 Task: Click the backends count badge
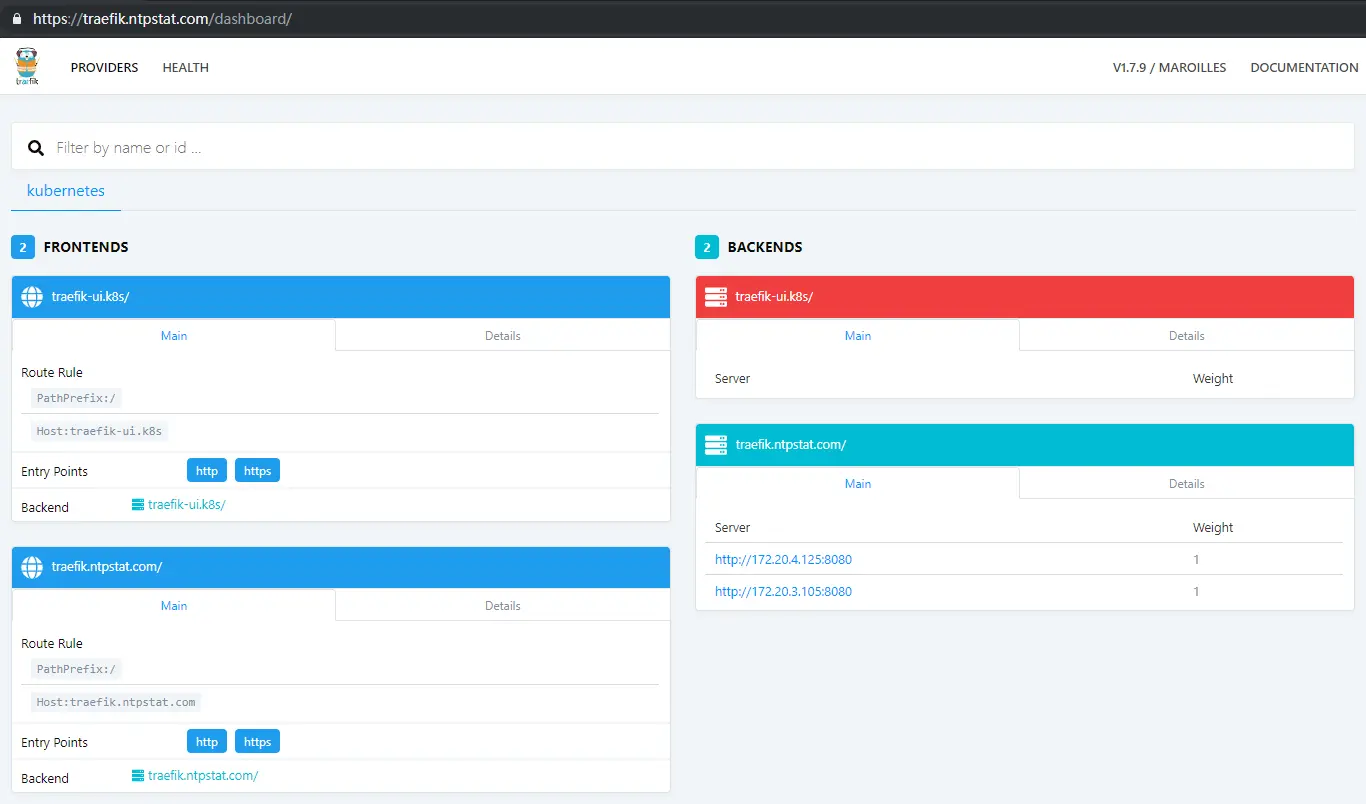pyautogui.click(x=707, y=246)
